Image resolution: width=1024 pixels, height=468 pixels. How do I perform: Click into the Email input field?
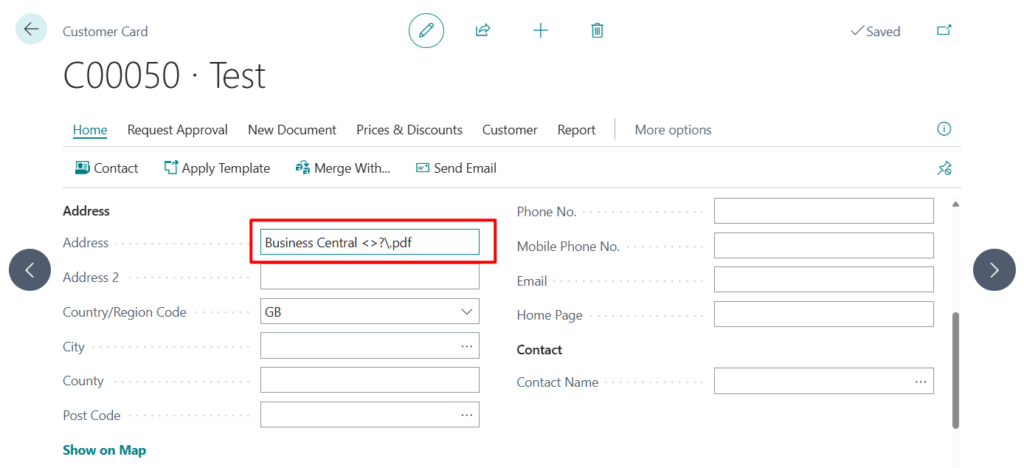click(823, 280)
